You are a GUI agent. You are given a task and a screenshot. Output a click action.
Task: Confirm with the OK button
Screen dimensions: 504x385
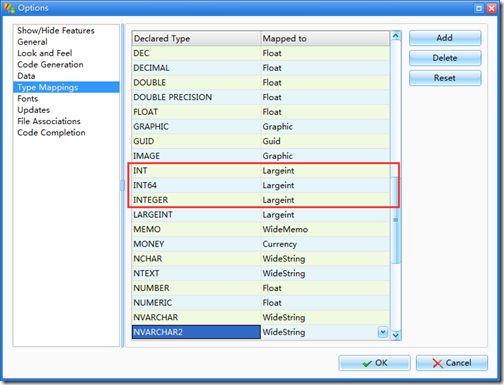point(374,363)
